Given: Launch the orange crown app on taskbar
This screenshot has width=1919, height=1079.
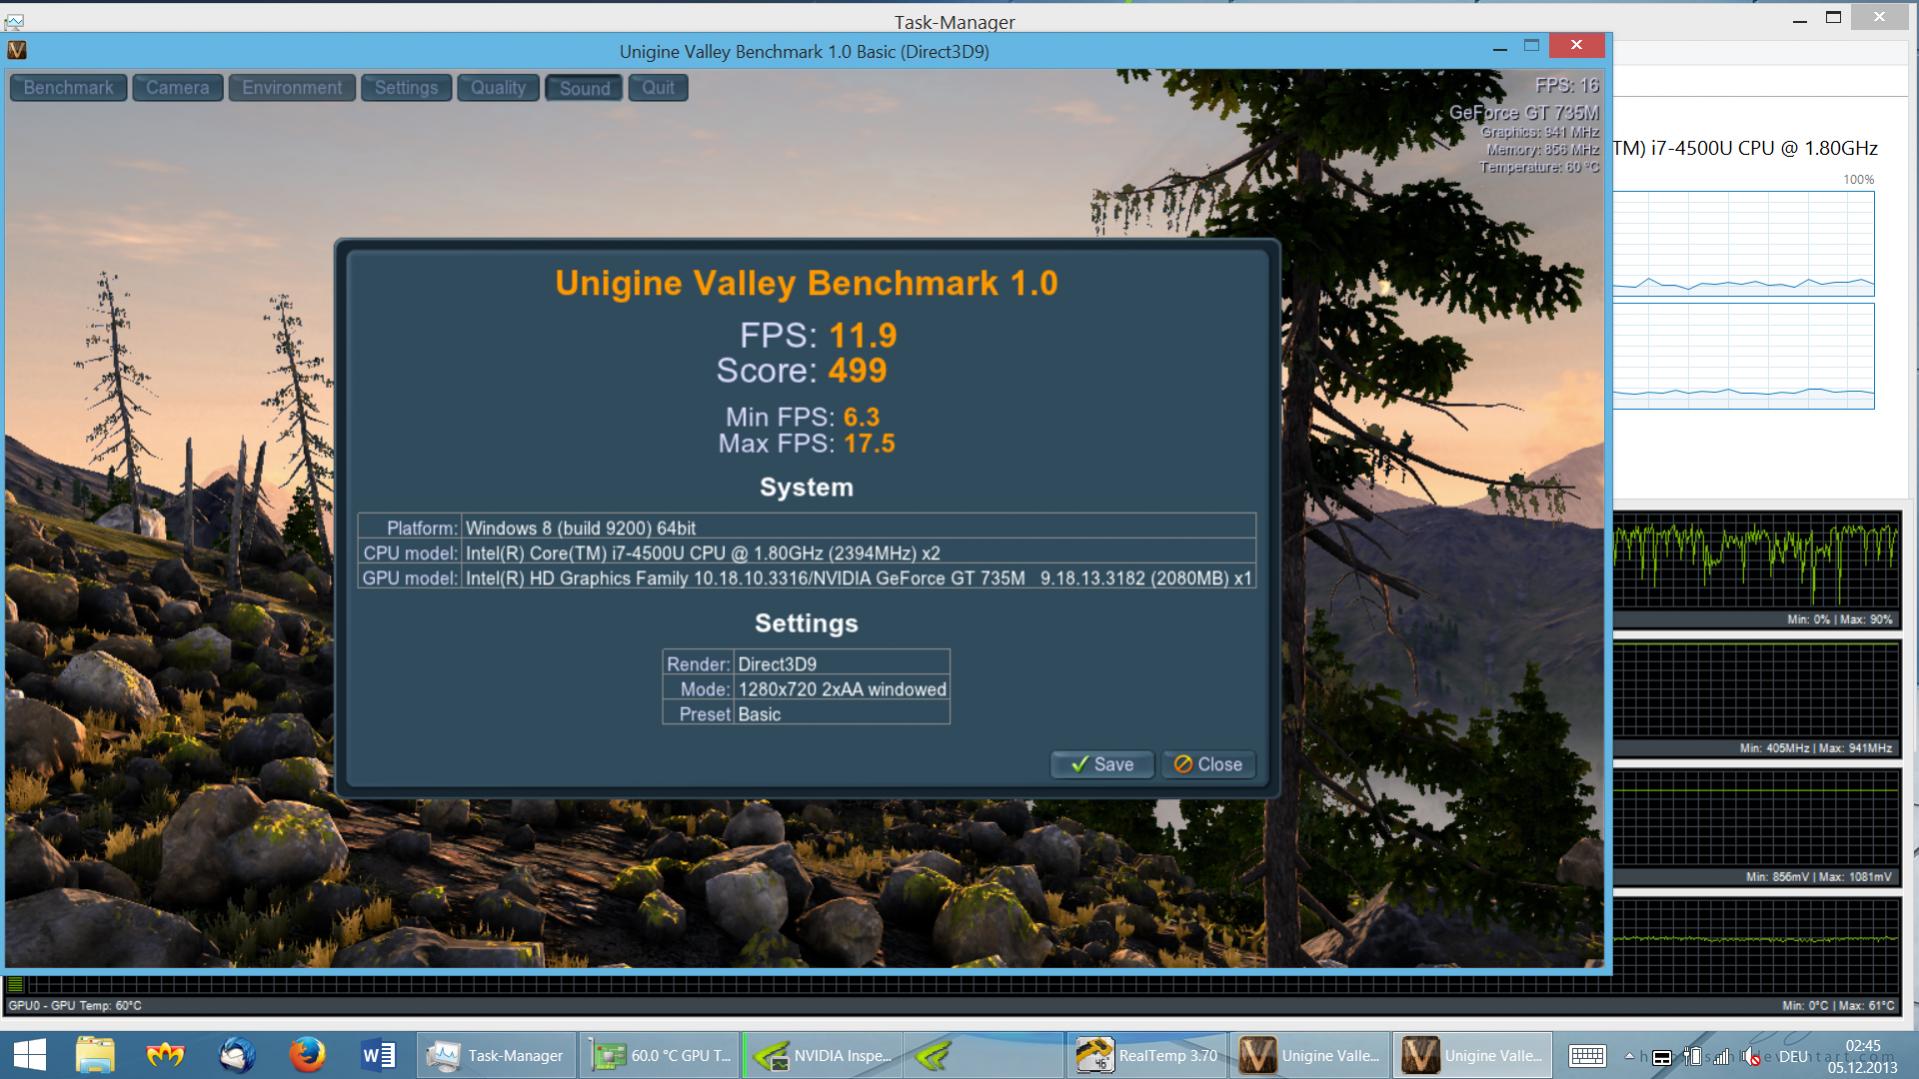Looking at the screenshot, I should point(166,1055).
